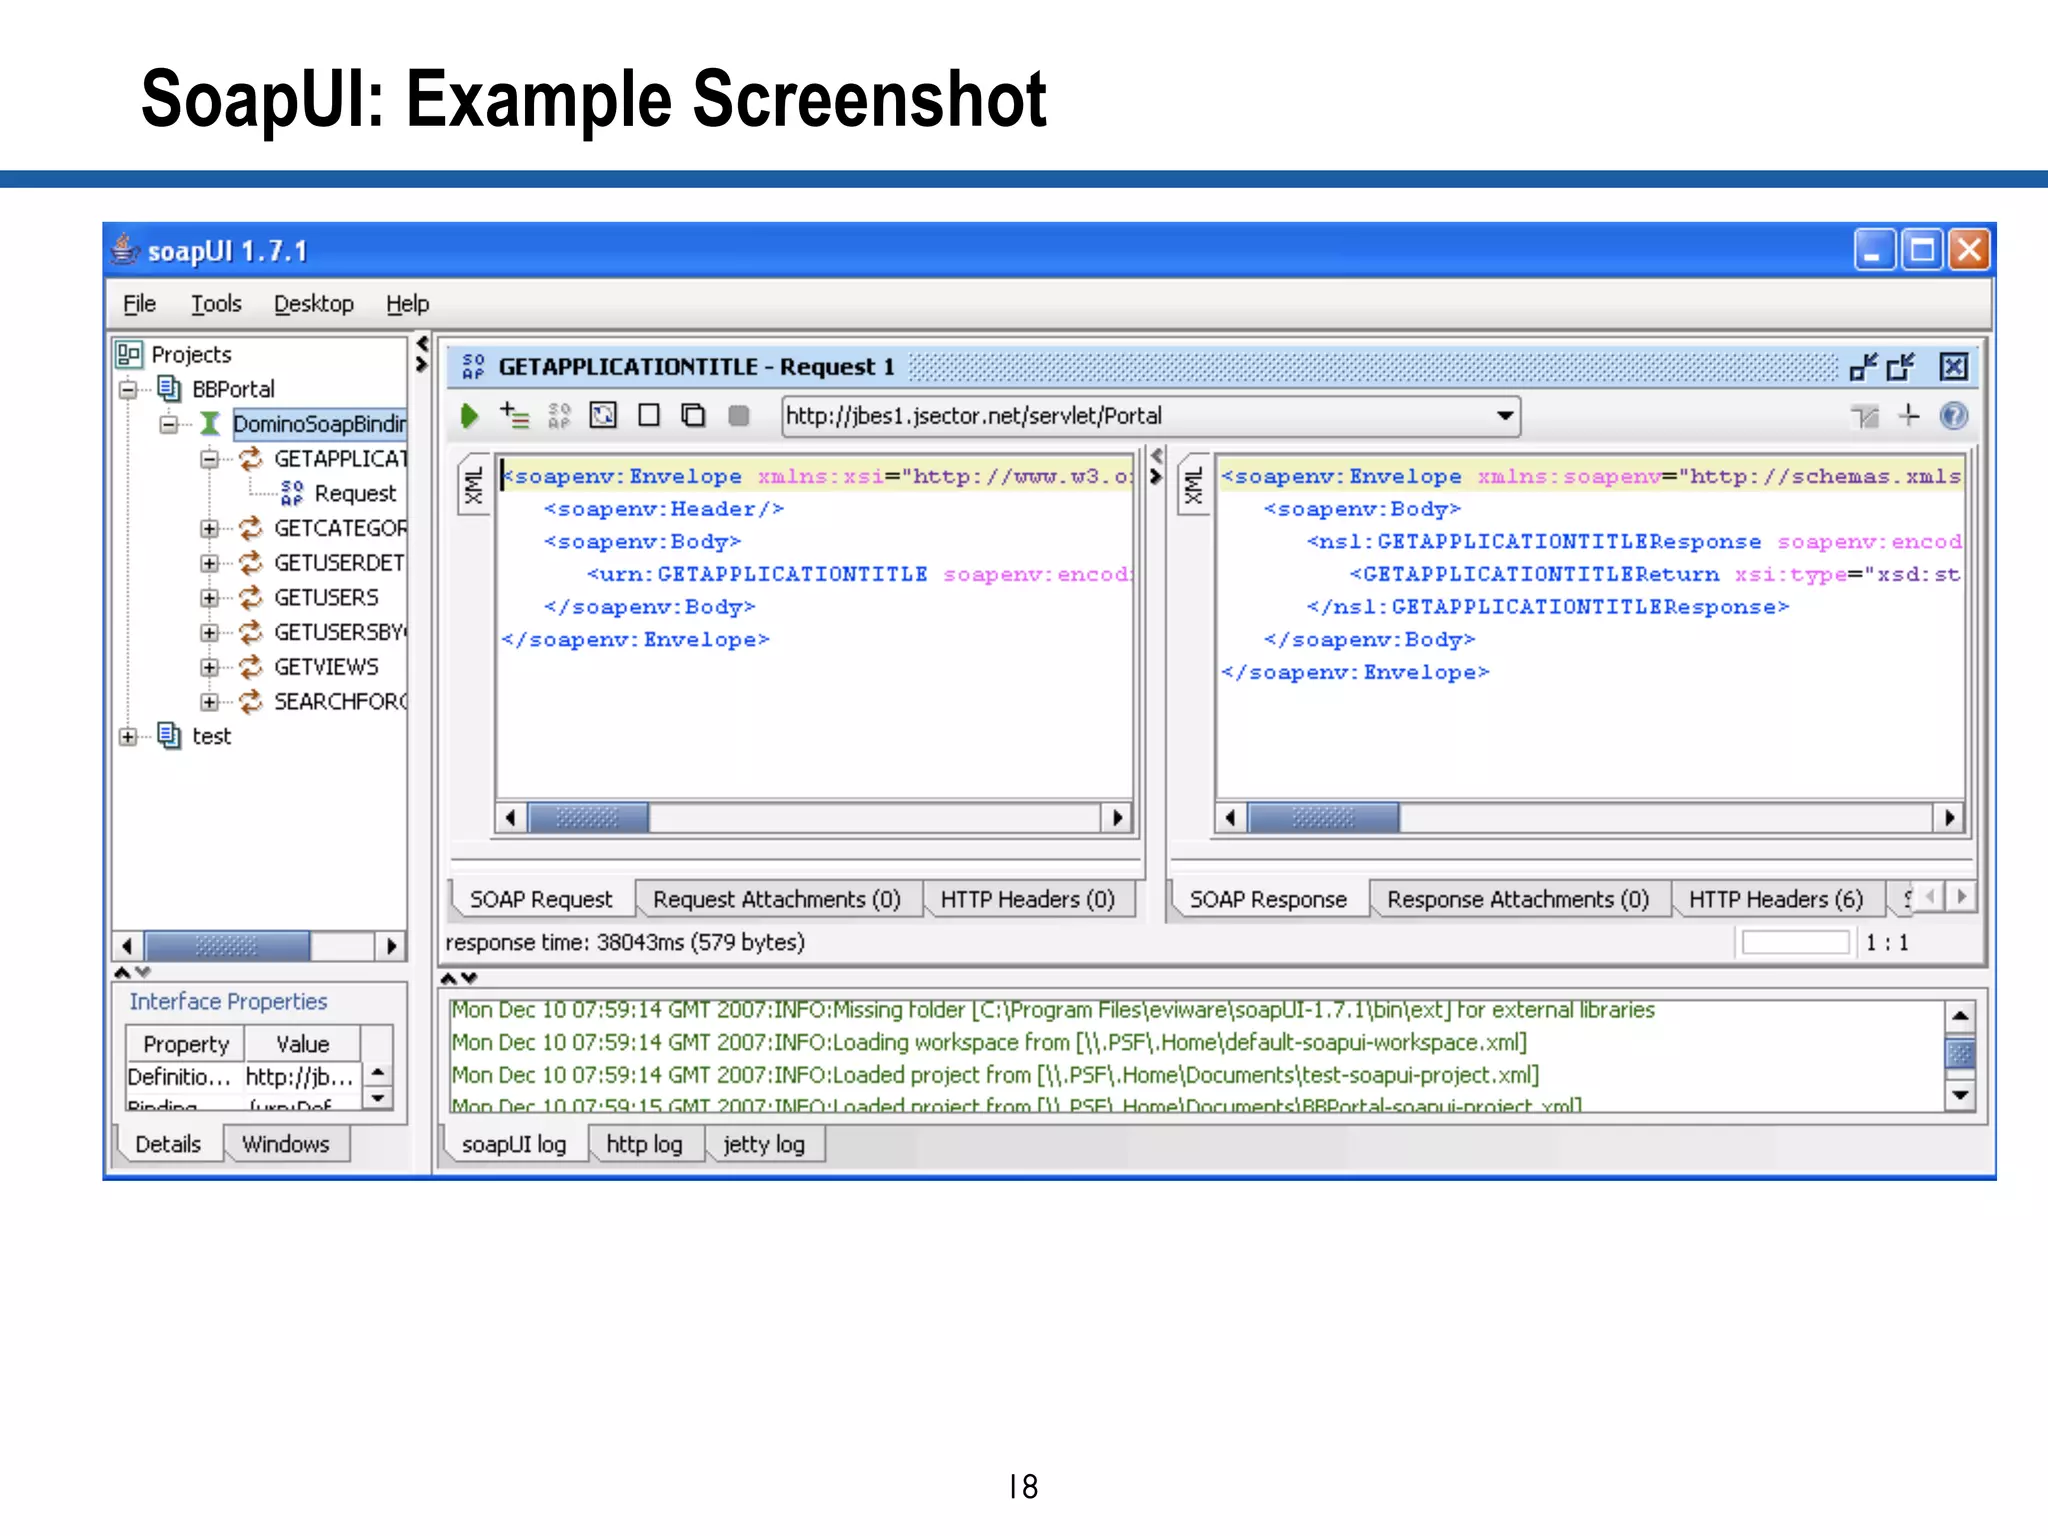Open the Response Attachments (0) tab
Viewport: 2048px width, 1536px height.
tap(1518, 899)
